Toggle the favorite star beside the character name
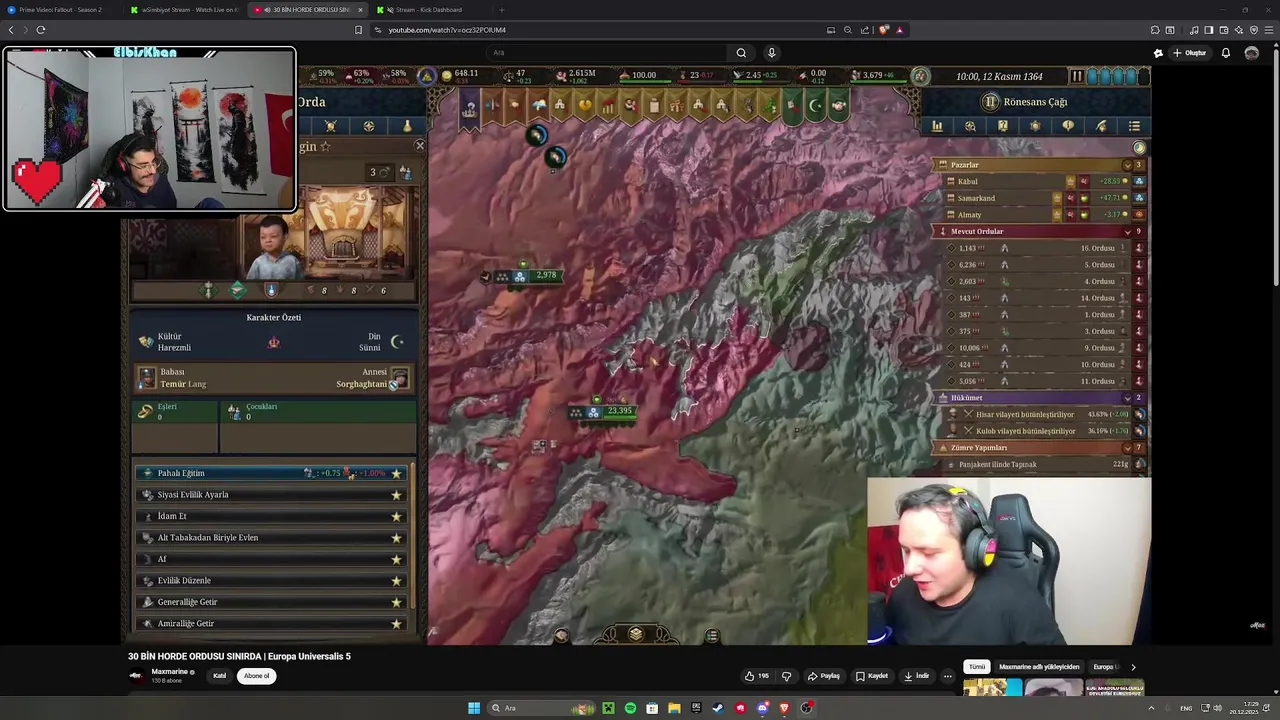 (x=325, y=147)
